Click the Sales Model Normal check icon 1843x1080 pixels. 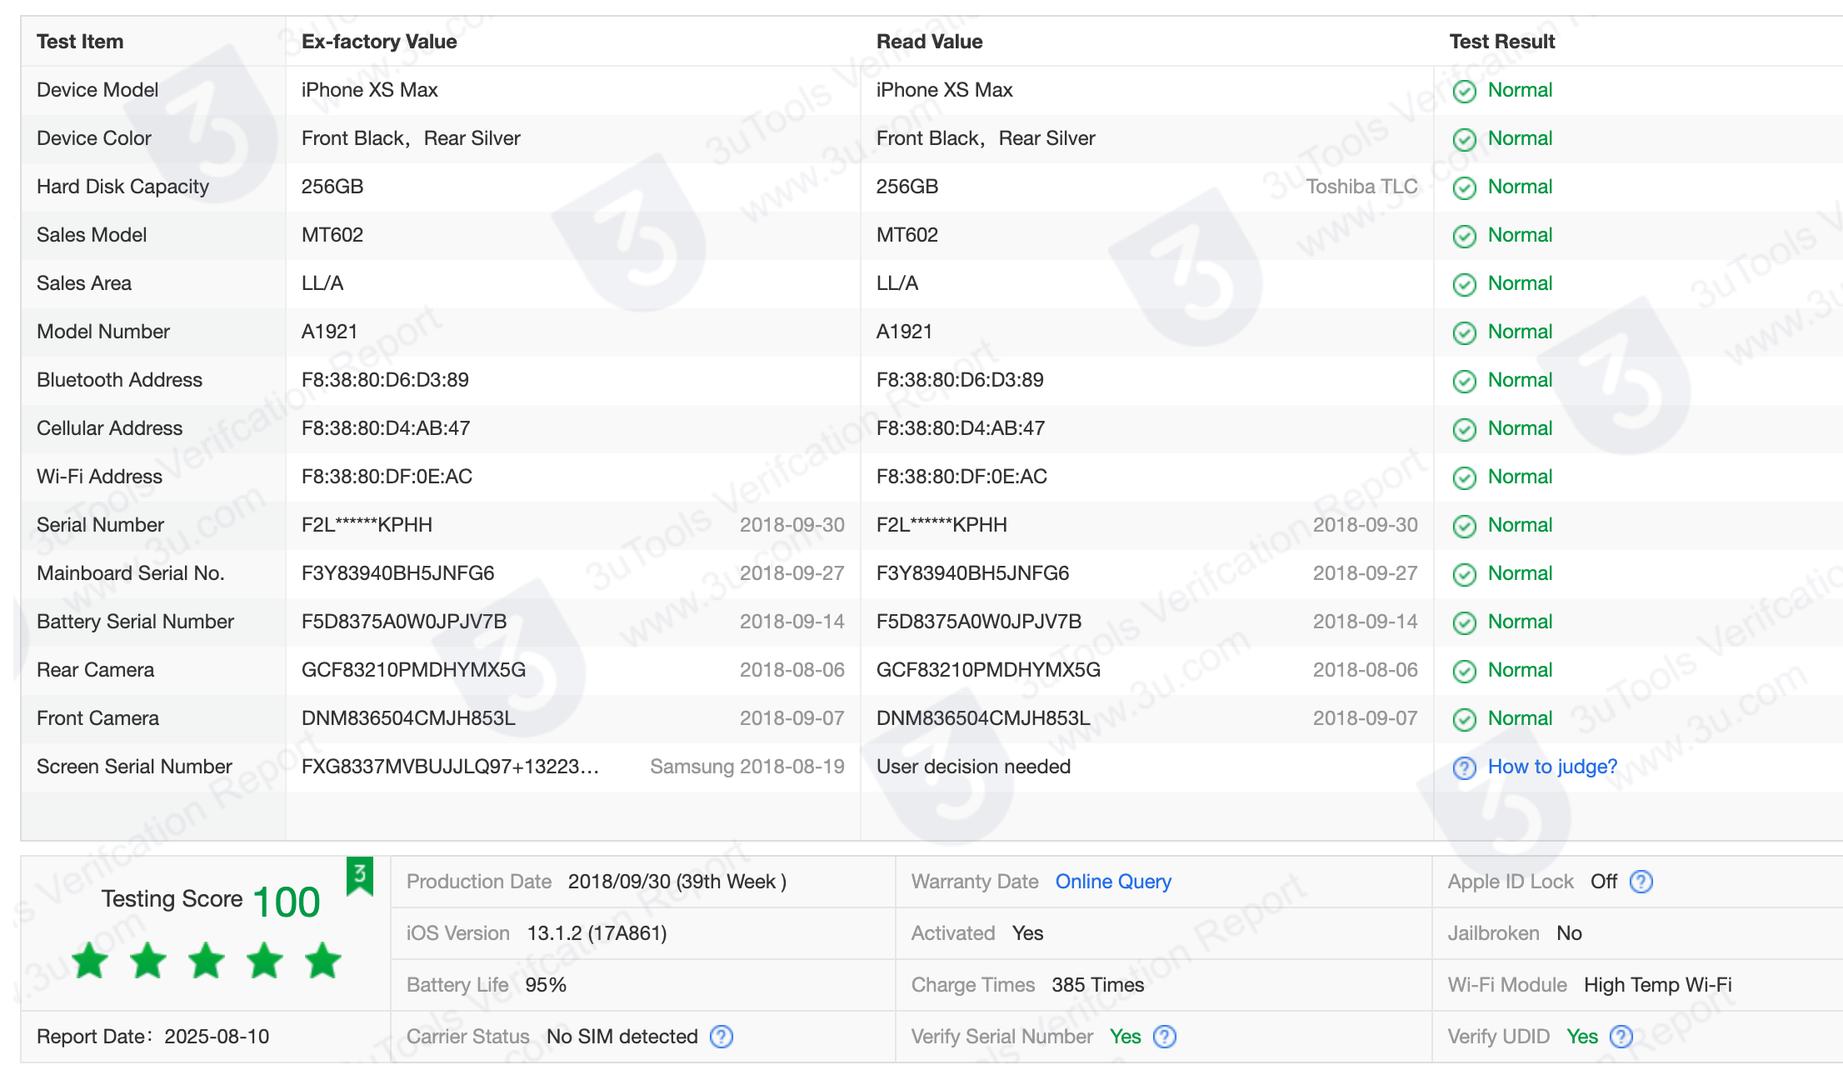coord(1464,237)
